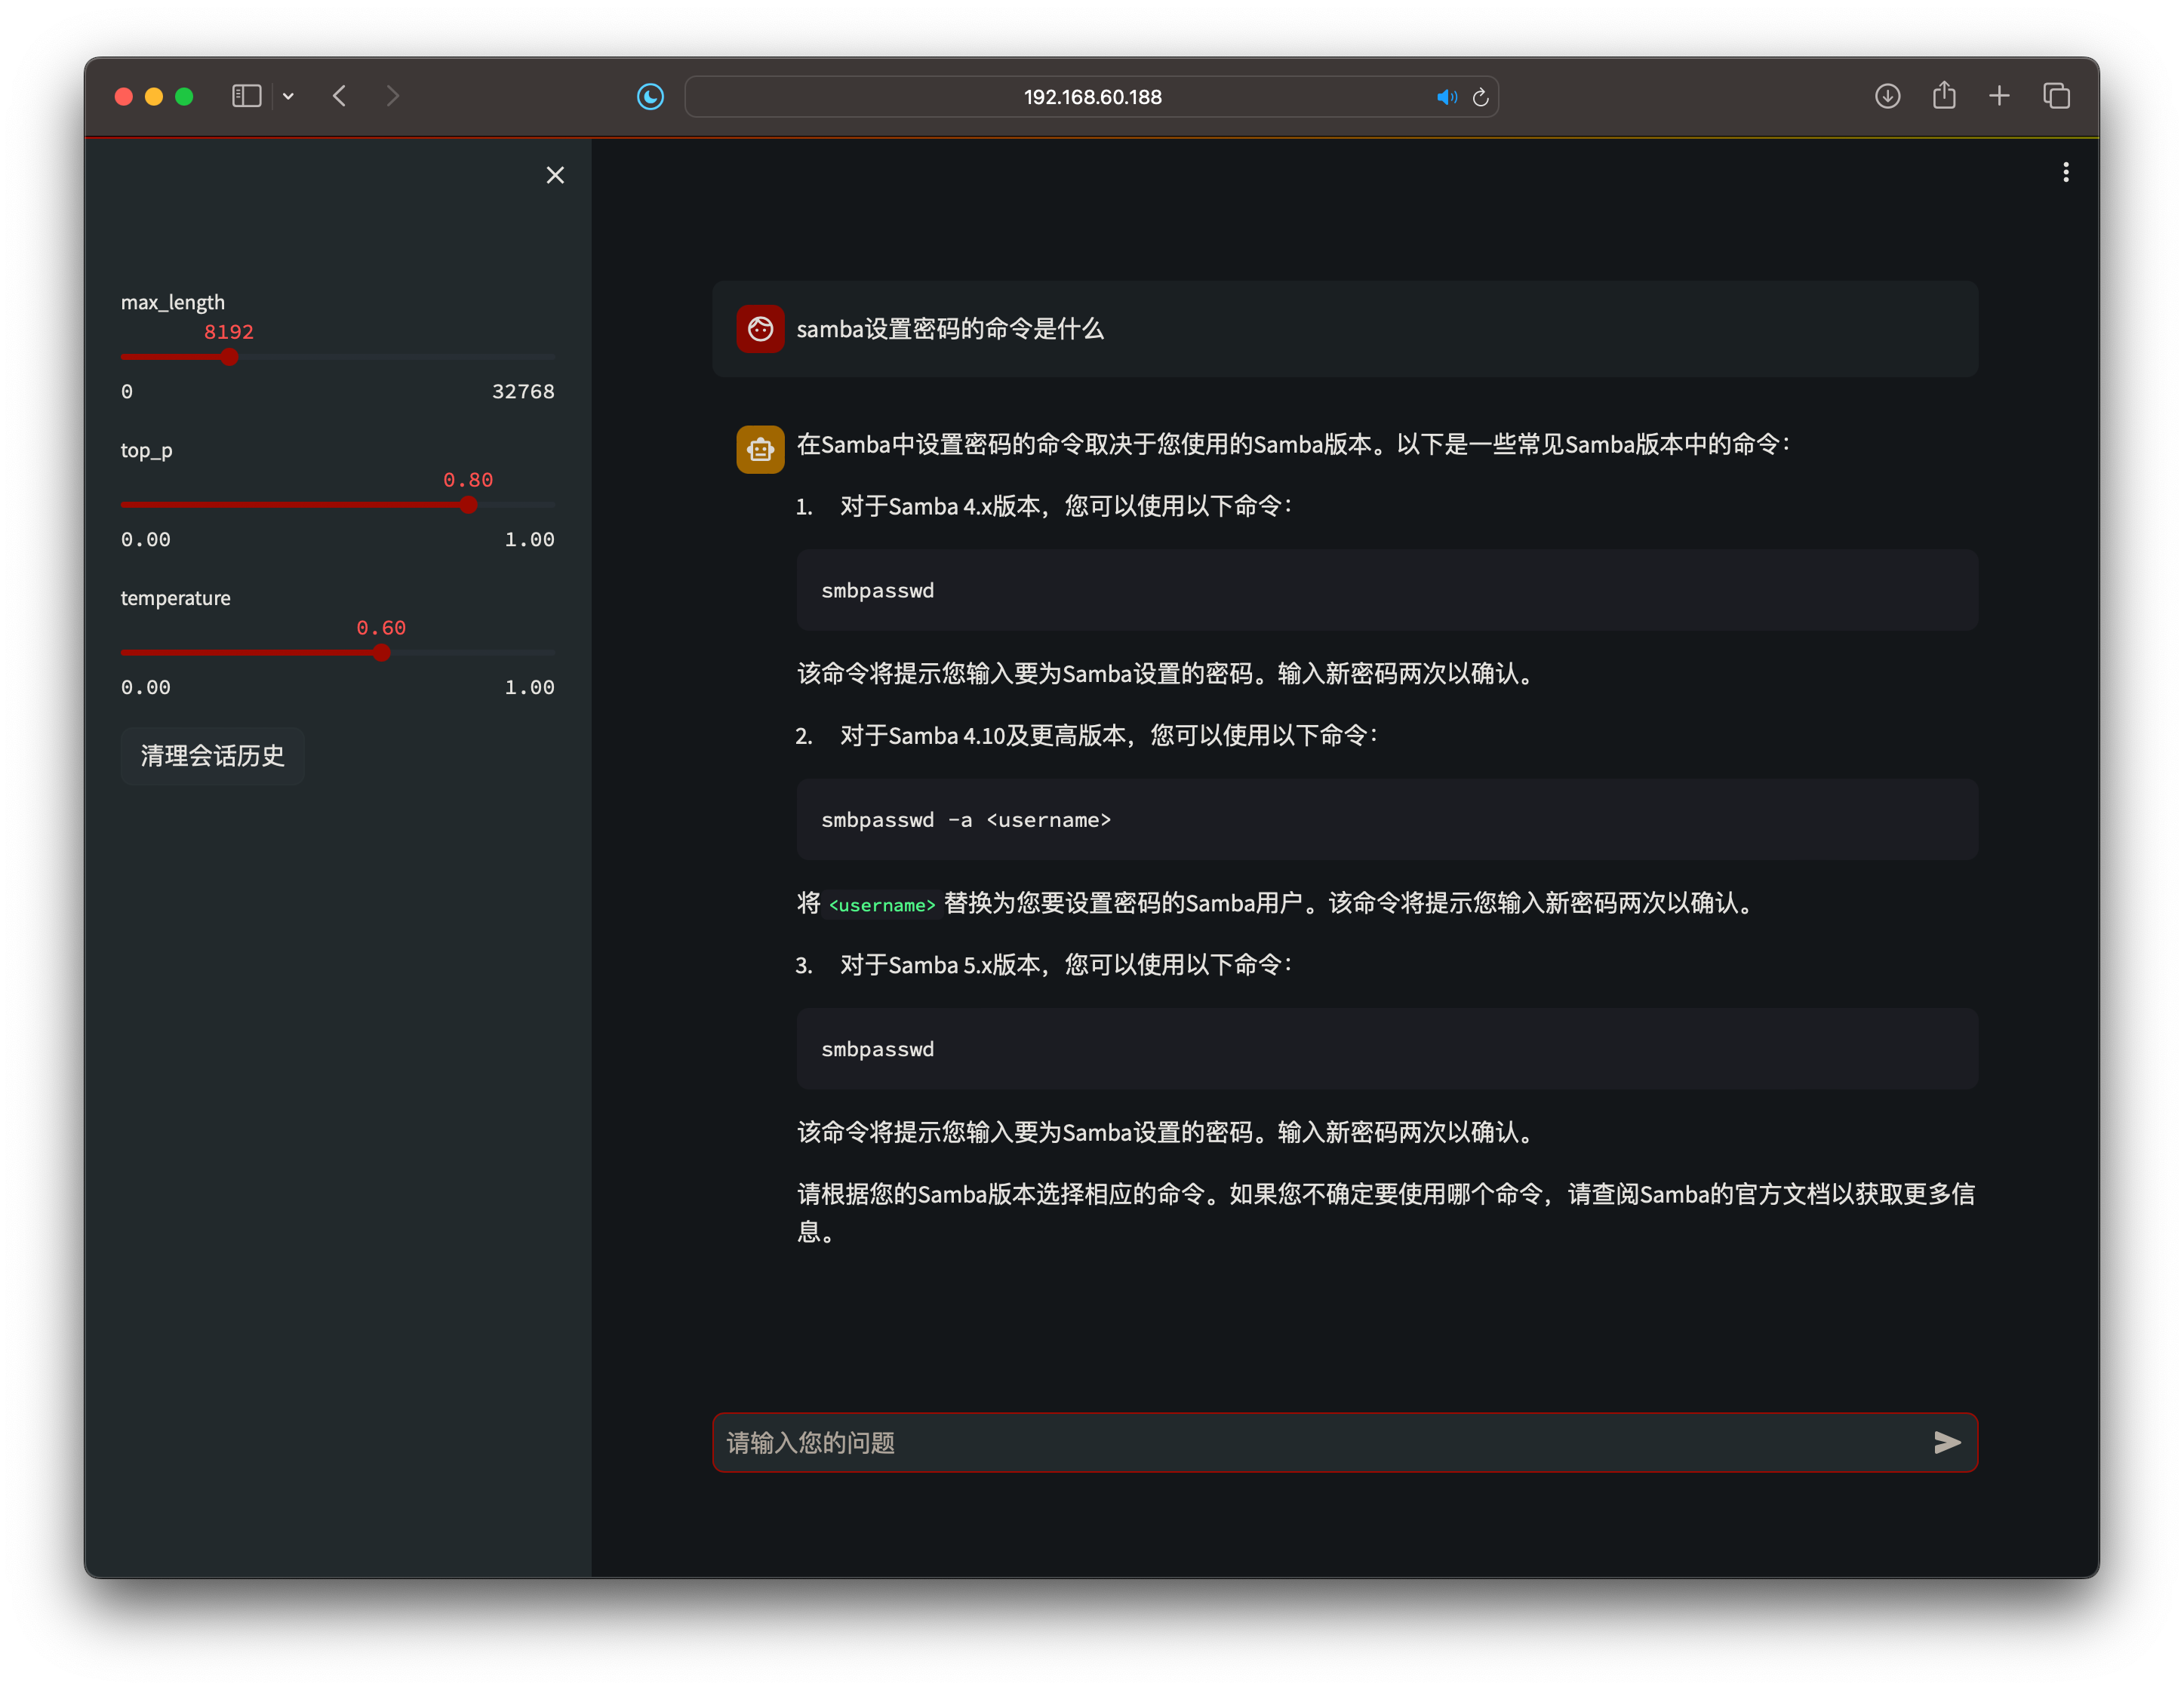Screen dimensions: 2184x1690
Task: Show the tab overview icon
Action: [x=2057, y=95]
